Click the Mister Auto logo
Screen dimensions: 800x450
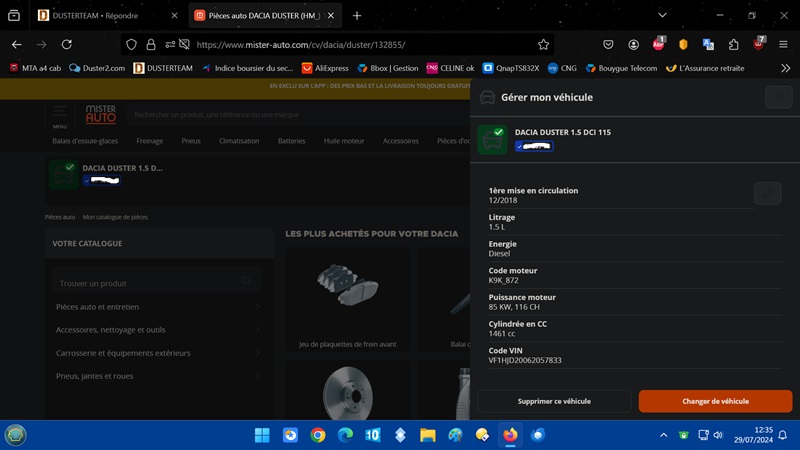click(101, 114)
